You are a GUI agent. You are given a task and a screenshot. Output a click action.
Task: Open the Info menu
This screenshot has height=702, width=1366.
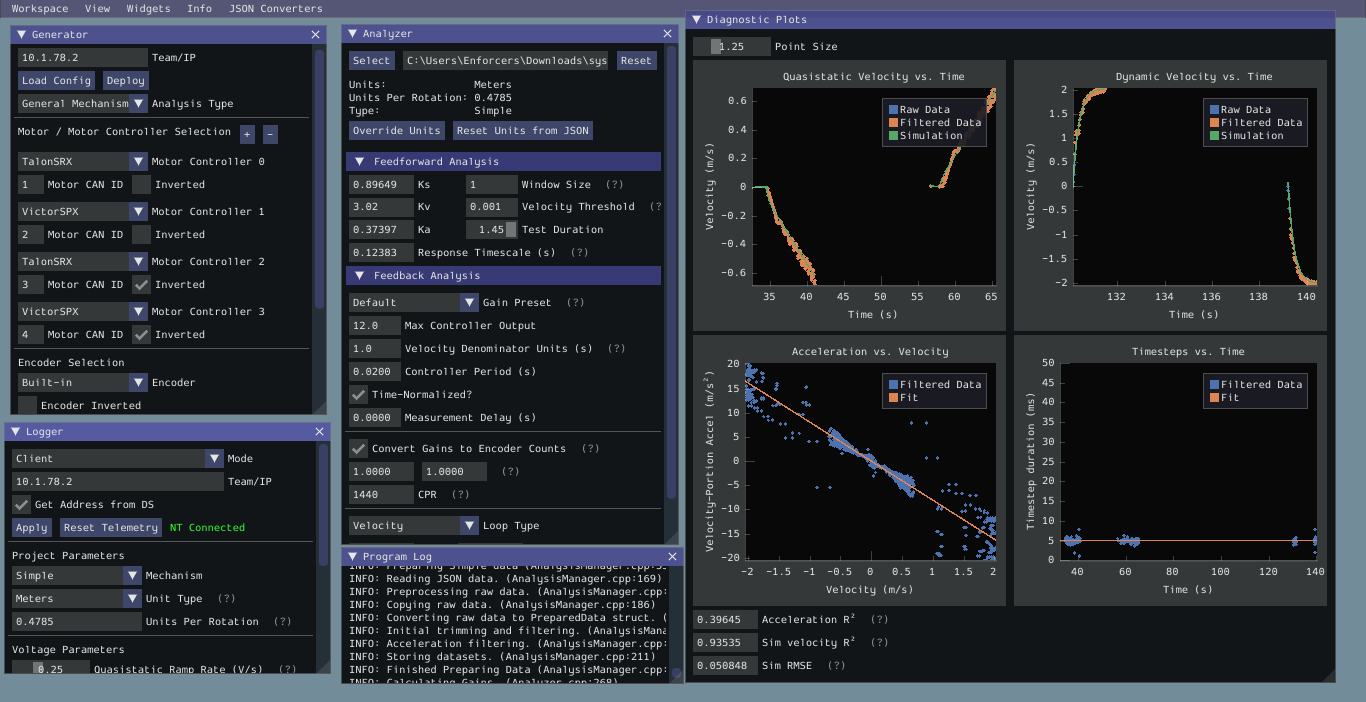click(199, 8)
